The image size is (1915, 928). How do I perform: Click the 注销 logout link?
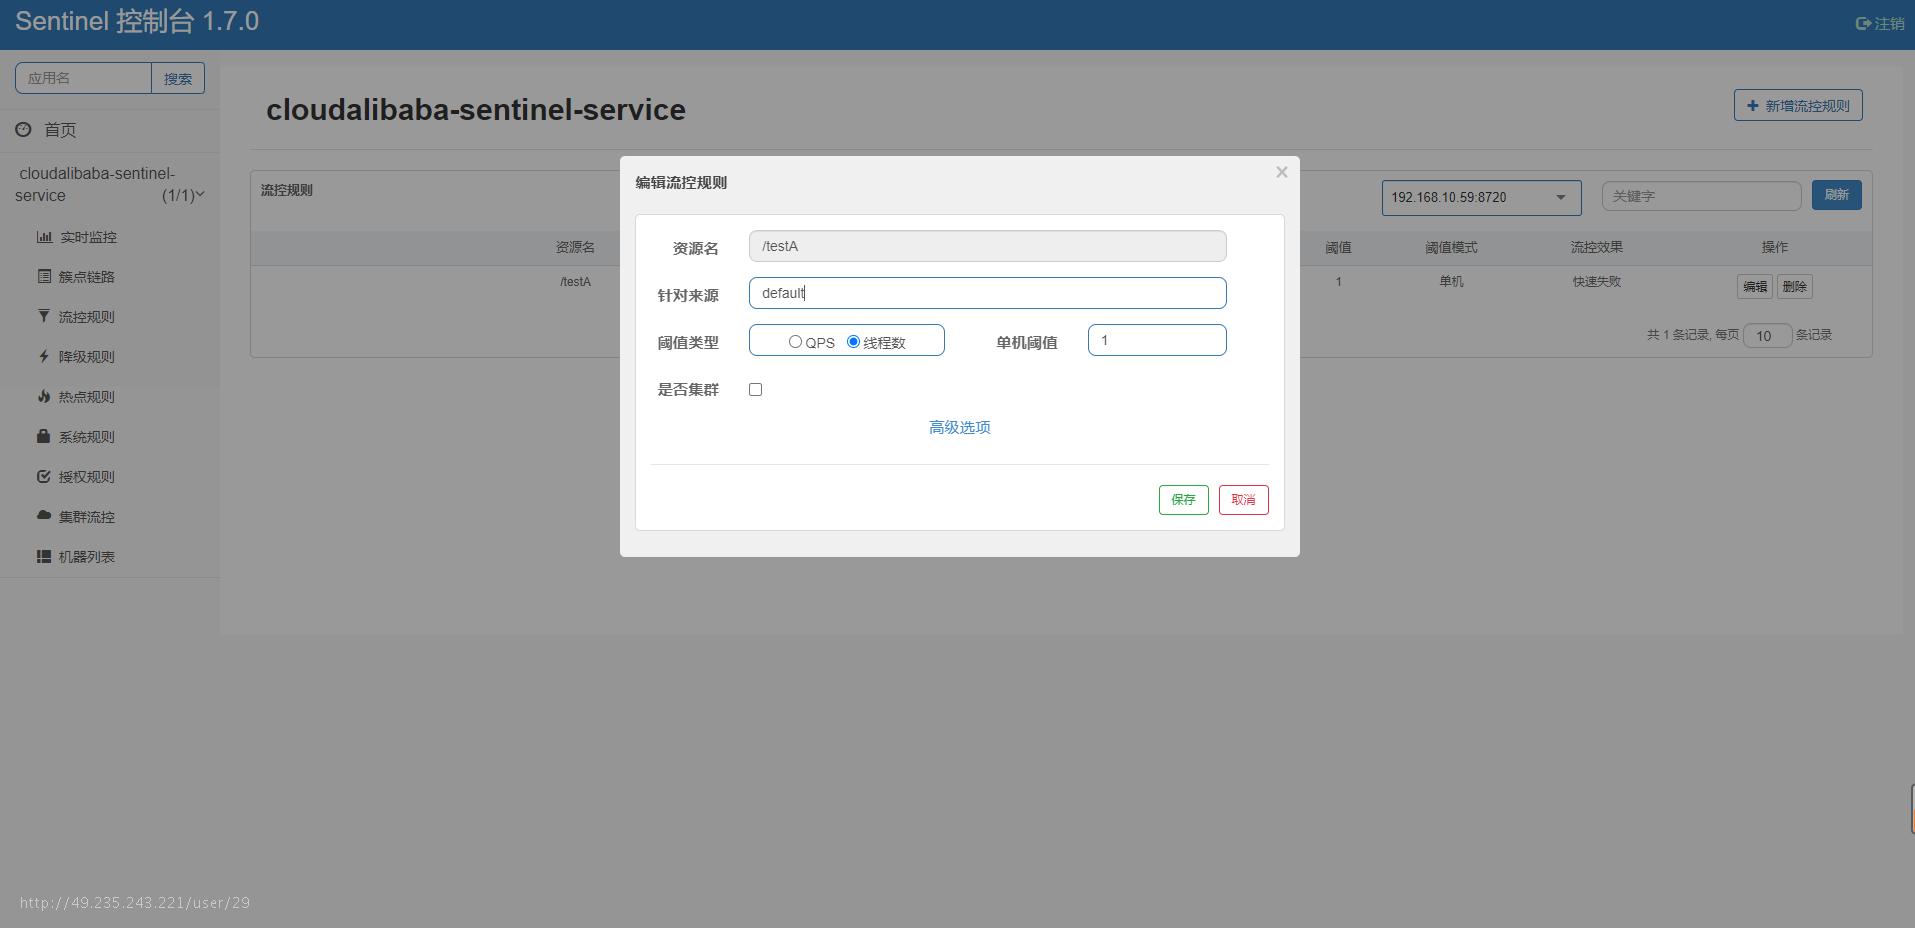[x=1880, y=23]
